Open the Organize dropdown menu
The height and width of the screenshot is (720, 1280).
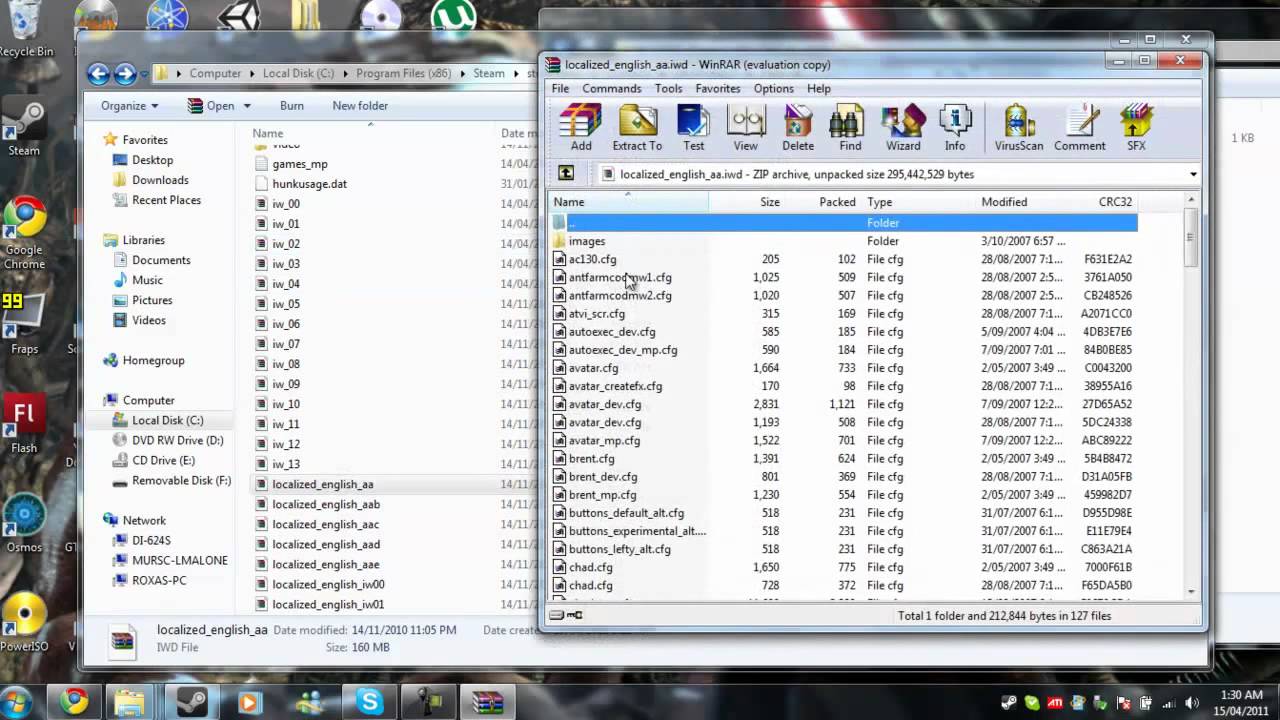point(129,105)
